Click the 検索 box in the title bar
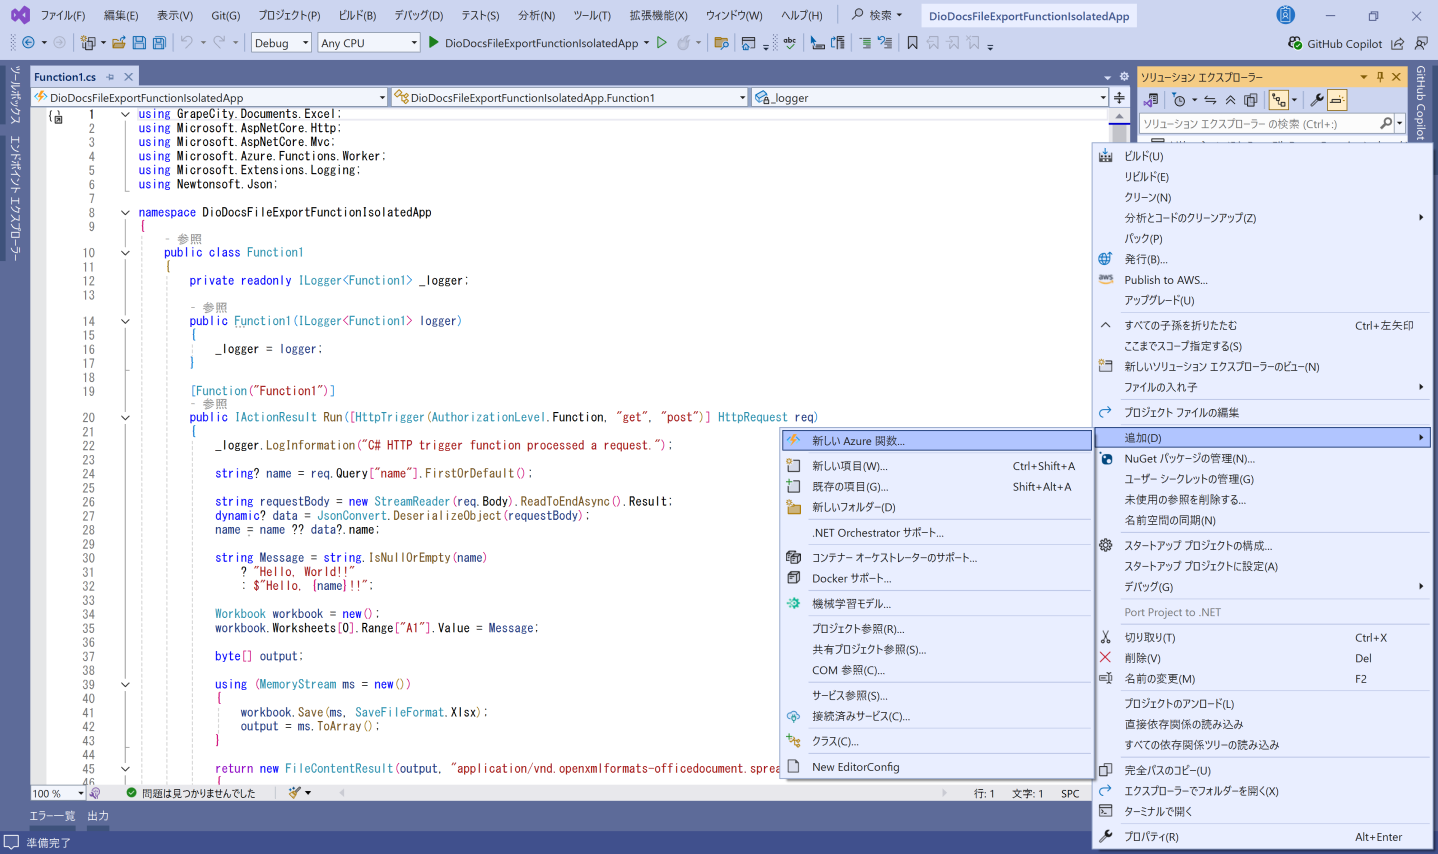Viewport: 1438px width, 854px height. click(x=876, y=15)
